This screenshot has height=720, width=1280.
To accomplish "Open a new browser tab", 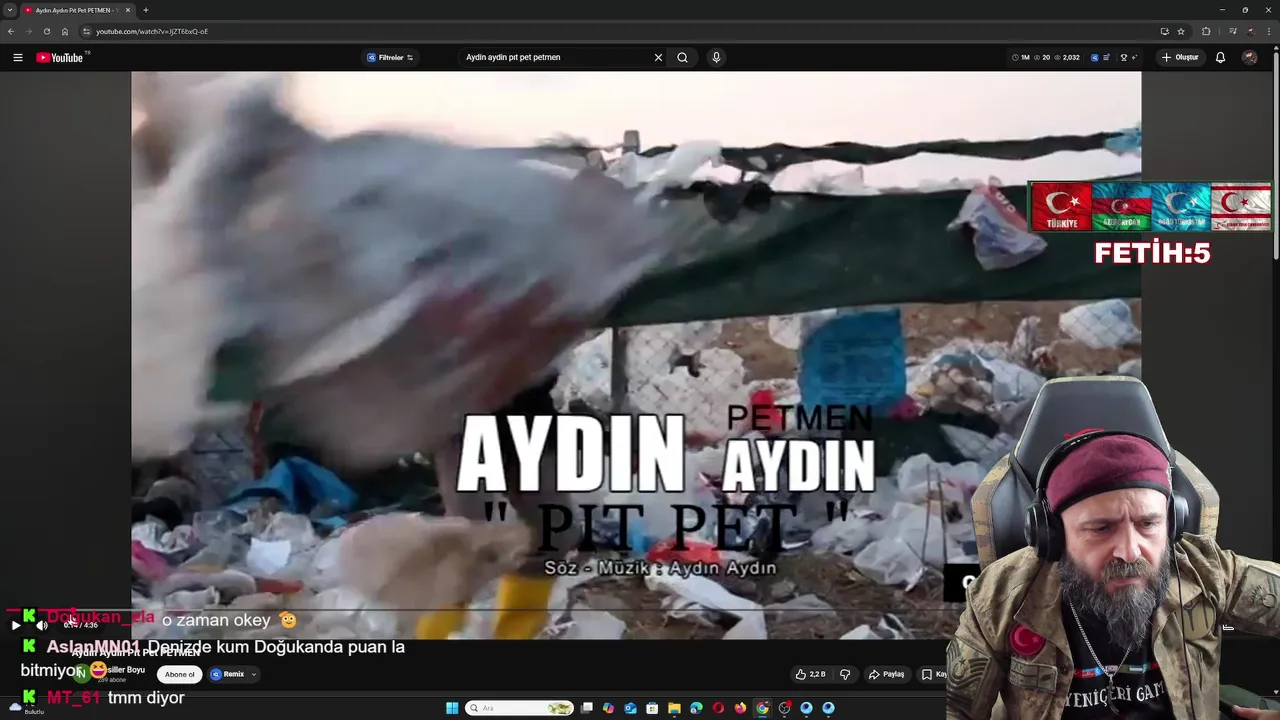I will pyautogui.click(x=146, y=10).
